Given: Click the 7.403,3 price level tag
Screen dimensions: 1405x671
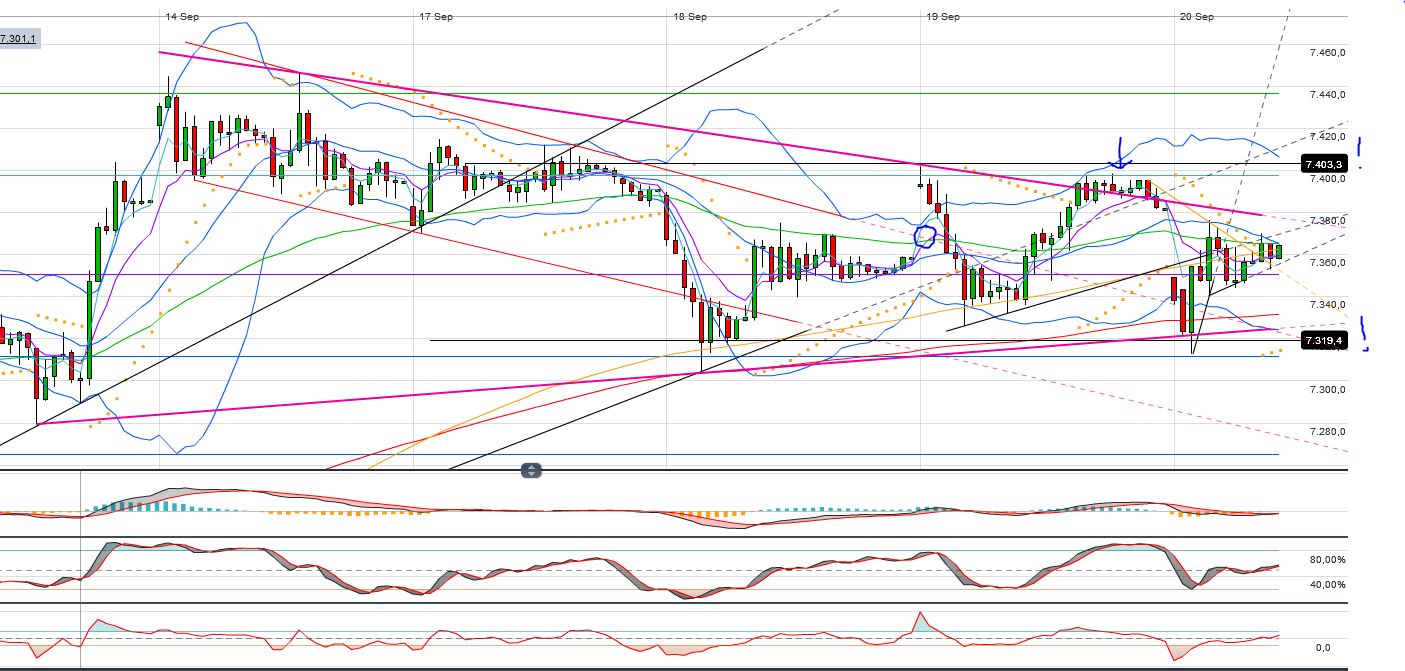Looking at the screenshot, I should pos(1326,163).
